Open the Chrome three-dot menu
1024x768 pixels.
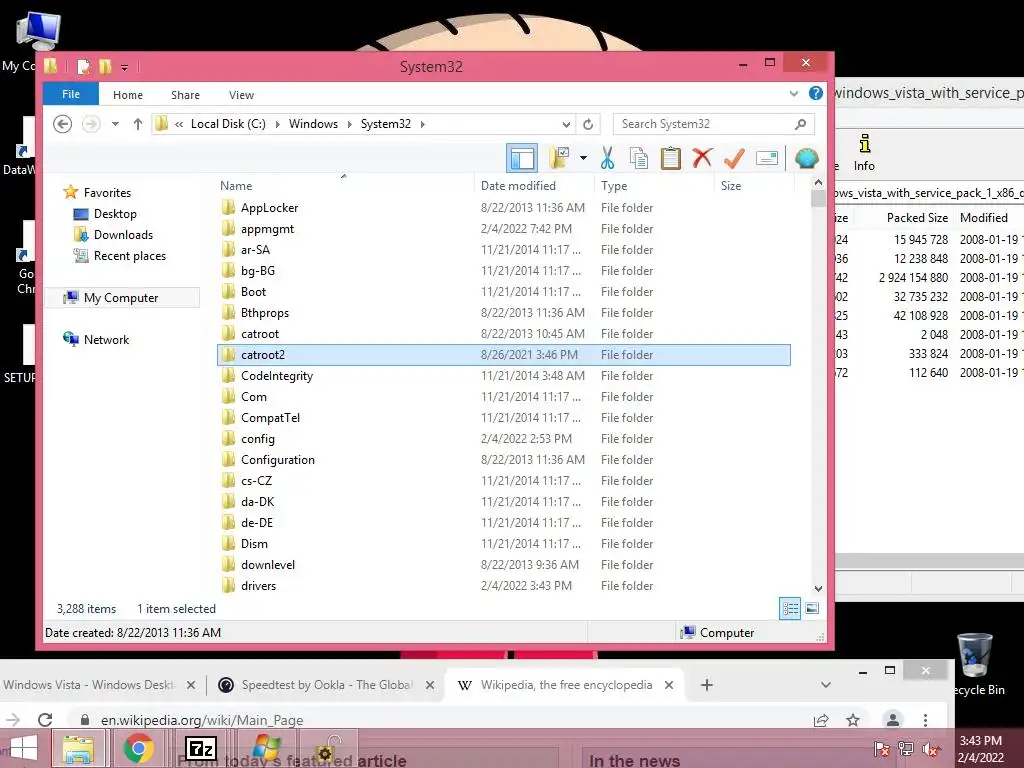click(x=925, y=720)
